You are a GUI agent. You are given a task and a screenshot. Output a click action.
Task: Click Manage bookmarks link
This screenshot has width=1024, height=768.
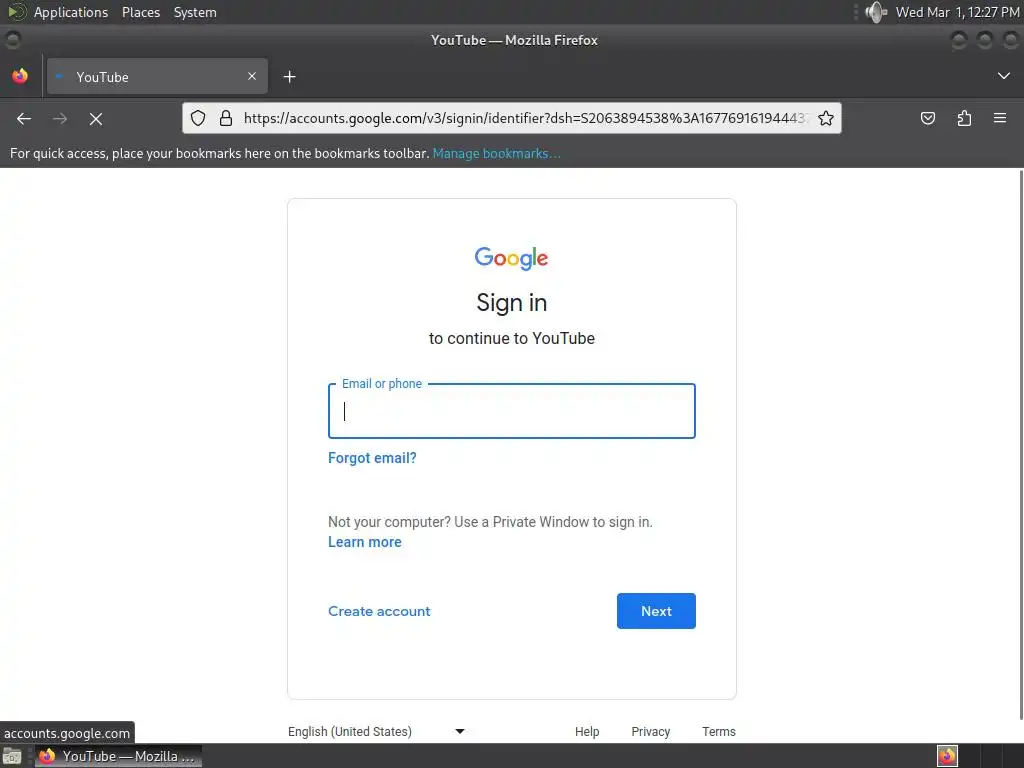[496, 153]
